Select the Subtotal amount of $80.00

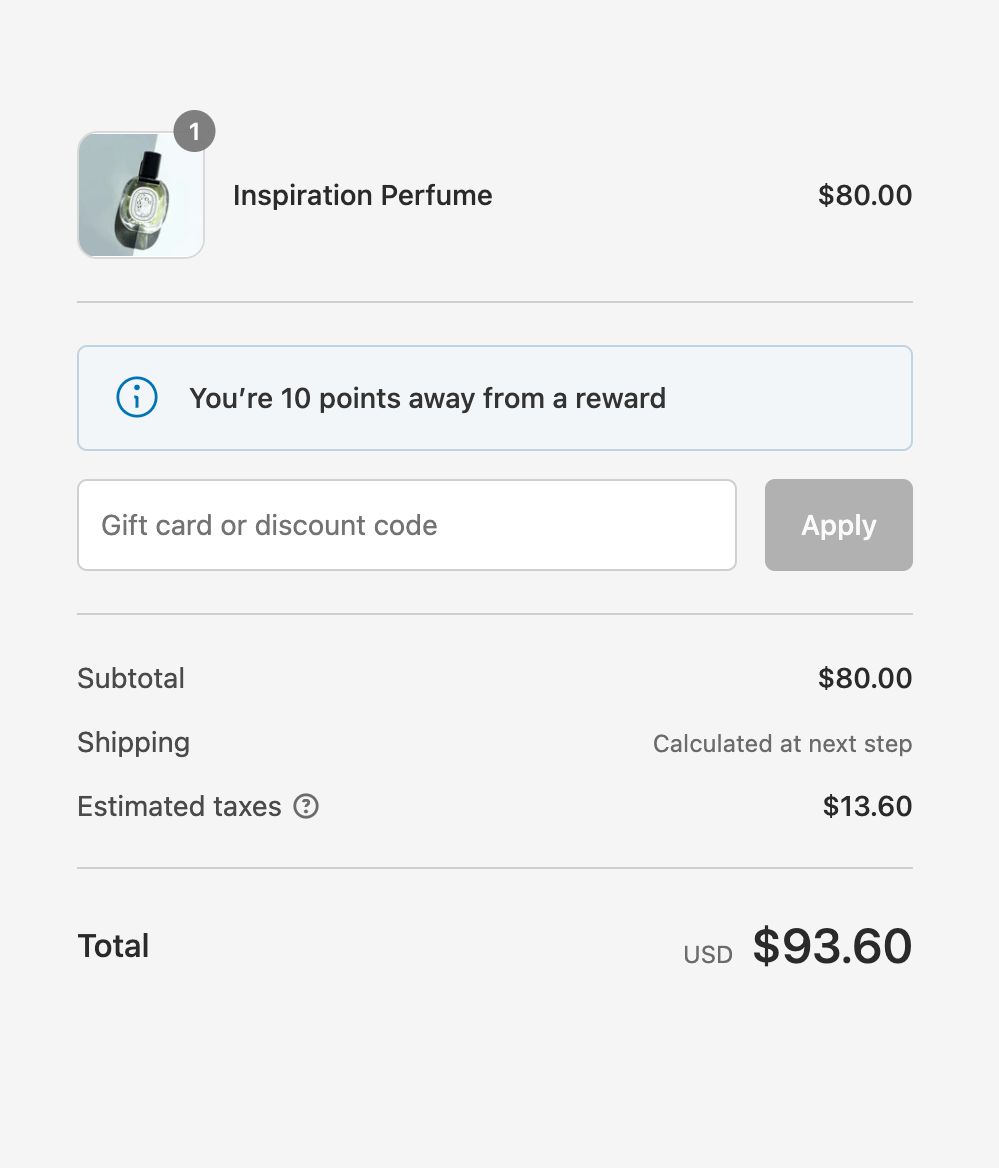pyautogui.click(x=865, y=678)
